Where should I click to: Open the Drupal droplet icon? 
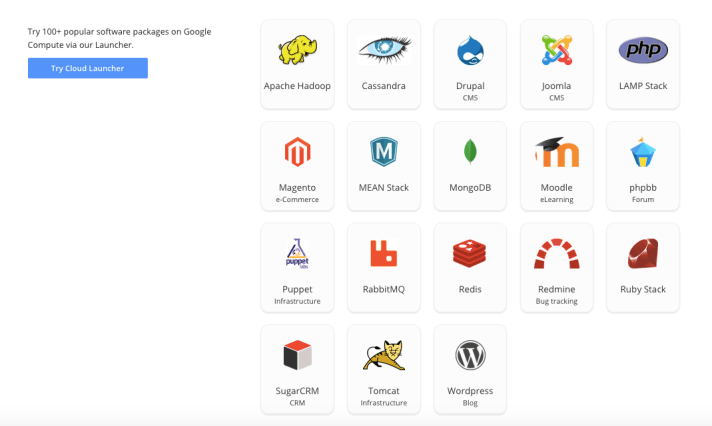pyautogui.click(x=470, y=50)
